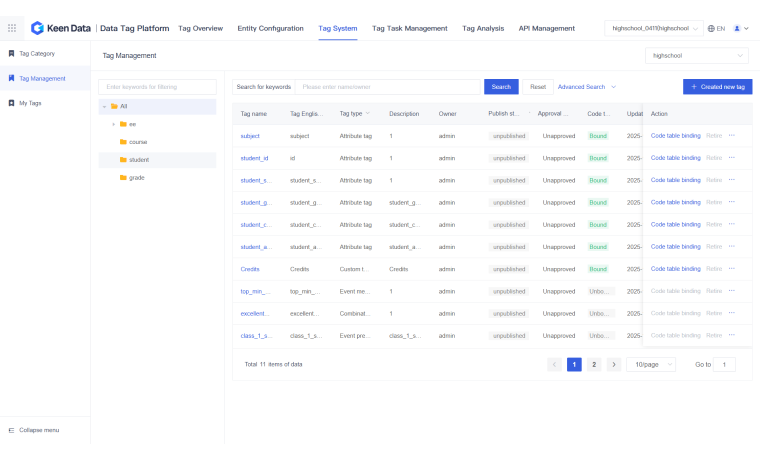This screenshot has width=760, height=460.
Task: Switch to the Tag Analysis tab
Action: (x=483, y=28)
